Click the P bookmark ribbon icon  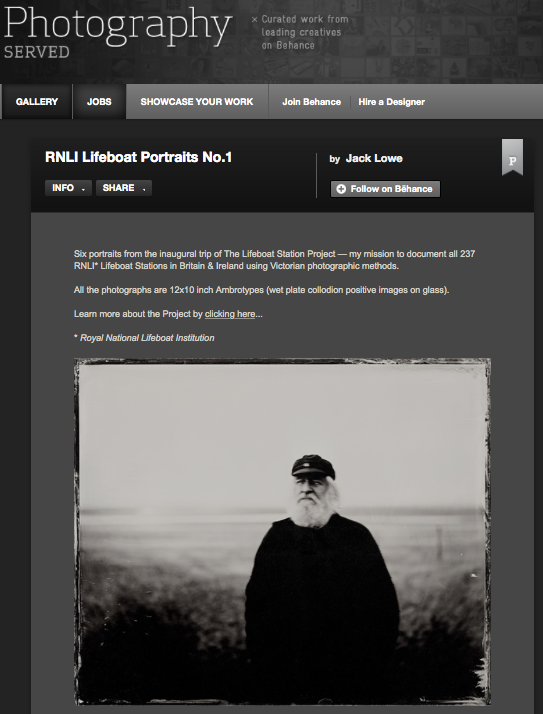pyautogui.click(x=512, y=158)
